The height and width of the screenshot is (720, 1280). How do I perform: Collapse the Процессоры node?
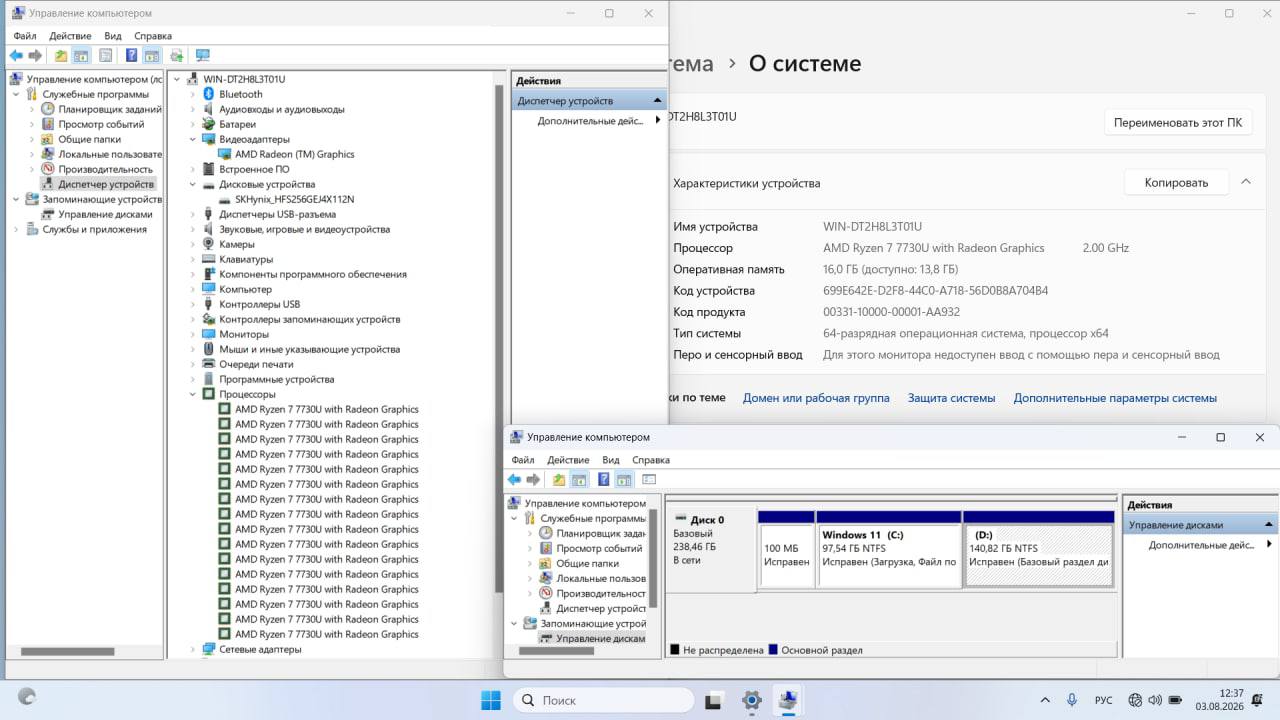click(x=194, y=394)
